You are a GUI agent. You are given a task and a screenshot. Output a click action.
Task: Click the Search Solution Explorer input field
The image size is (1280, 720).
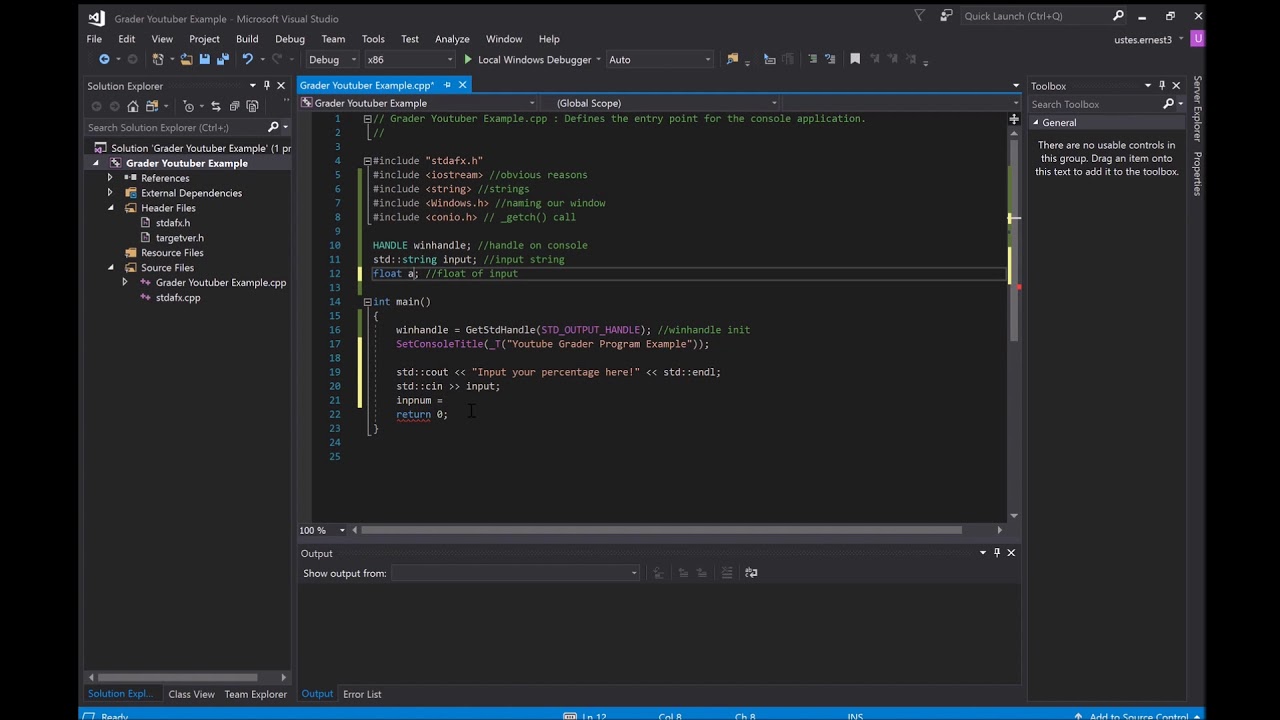[x=174, y=127]
